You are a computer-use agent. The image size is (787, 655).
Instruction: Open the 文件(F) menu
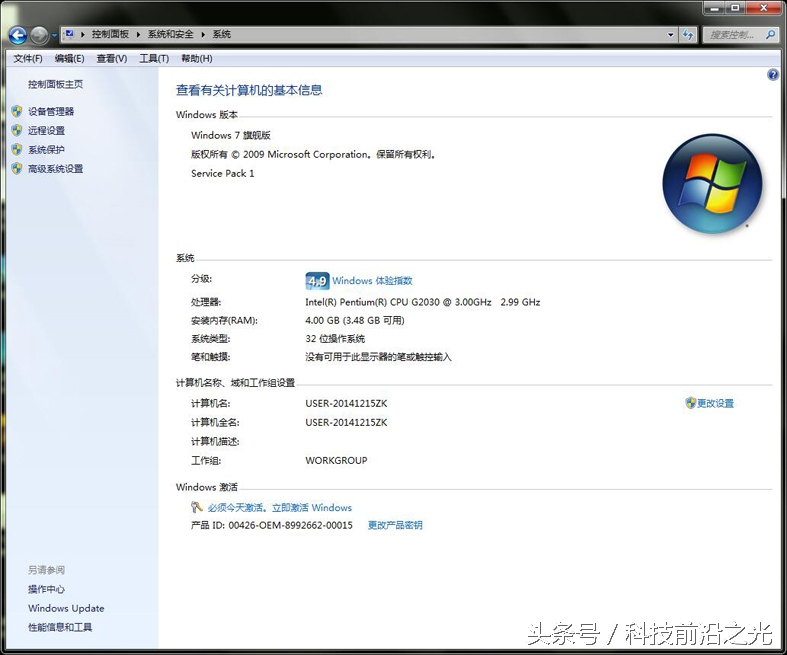point(28,59)
